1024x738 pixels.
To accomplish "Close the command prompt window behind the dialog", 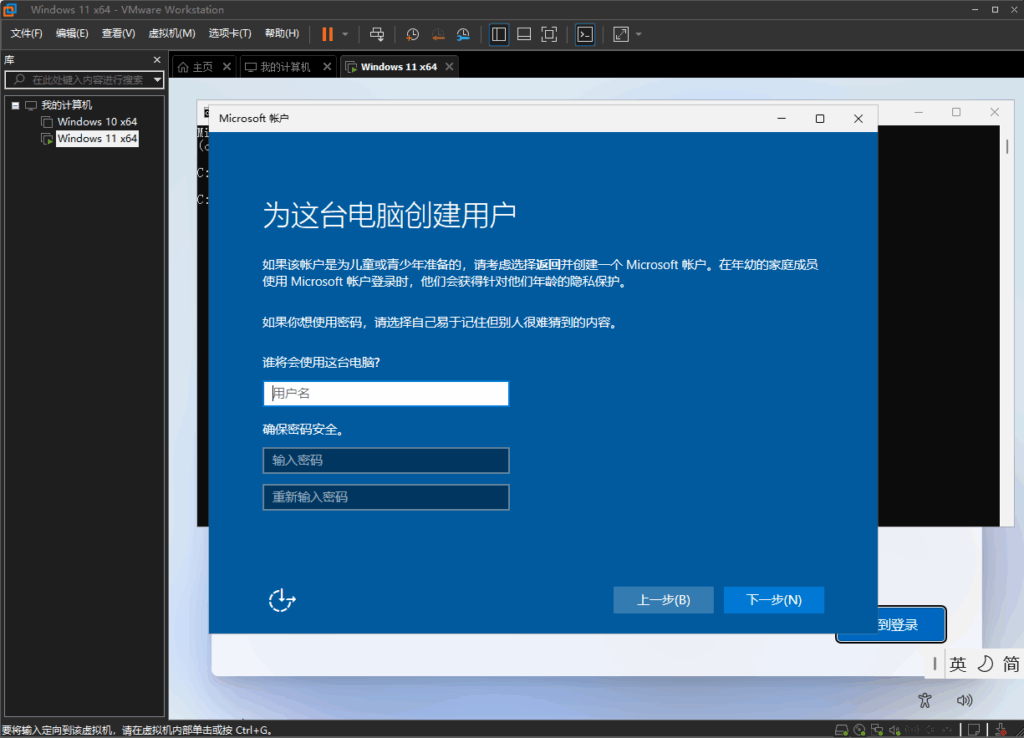I will 995,112.
